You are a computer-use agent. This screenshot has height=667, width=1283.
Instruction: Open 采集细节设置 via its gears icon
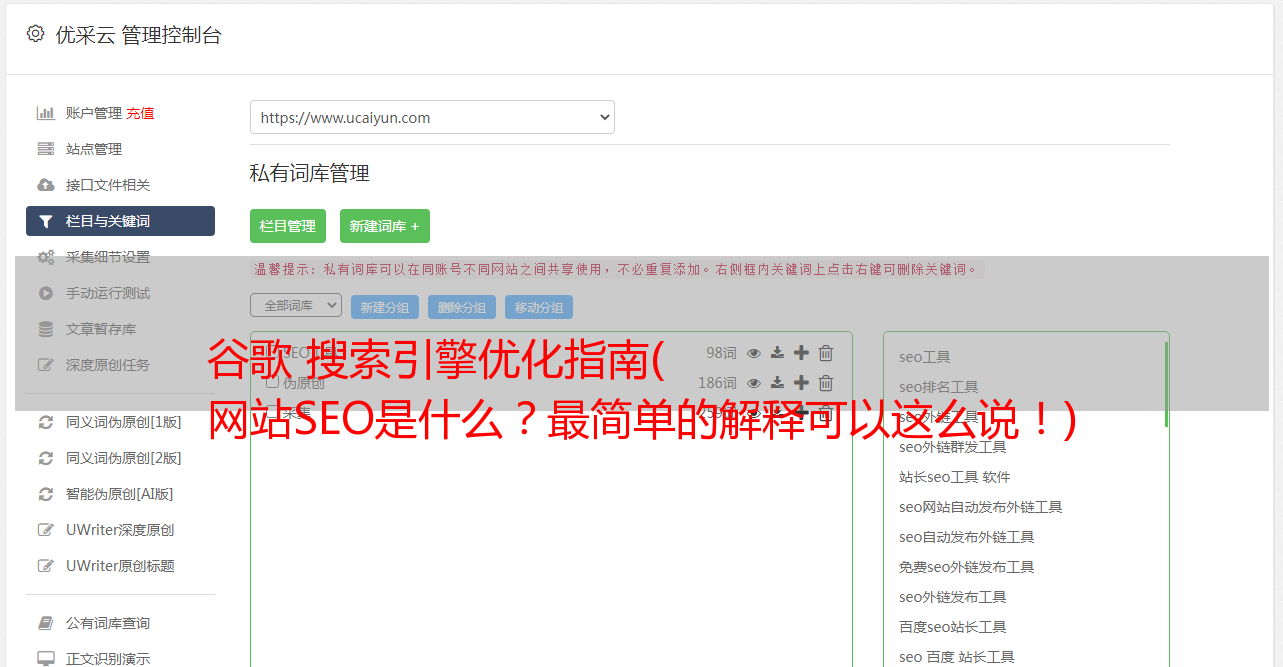pos(45,257)
